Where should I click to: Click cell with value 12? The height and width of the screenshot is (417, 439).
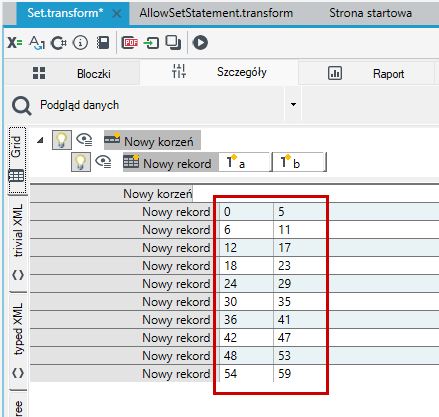[x=246, y=248]
